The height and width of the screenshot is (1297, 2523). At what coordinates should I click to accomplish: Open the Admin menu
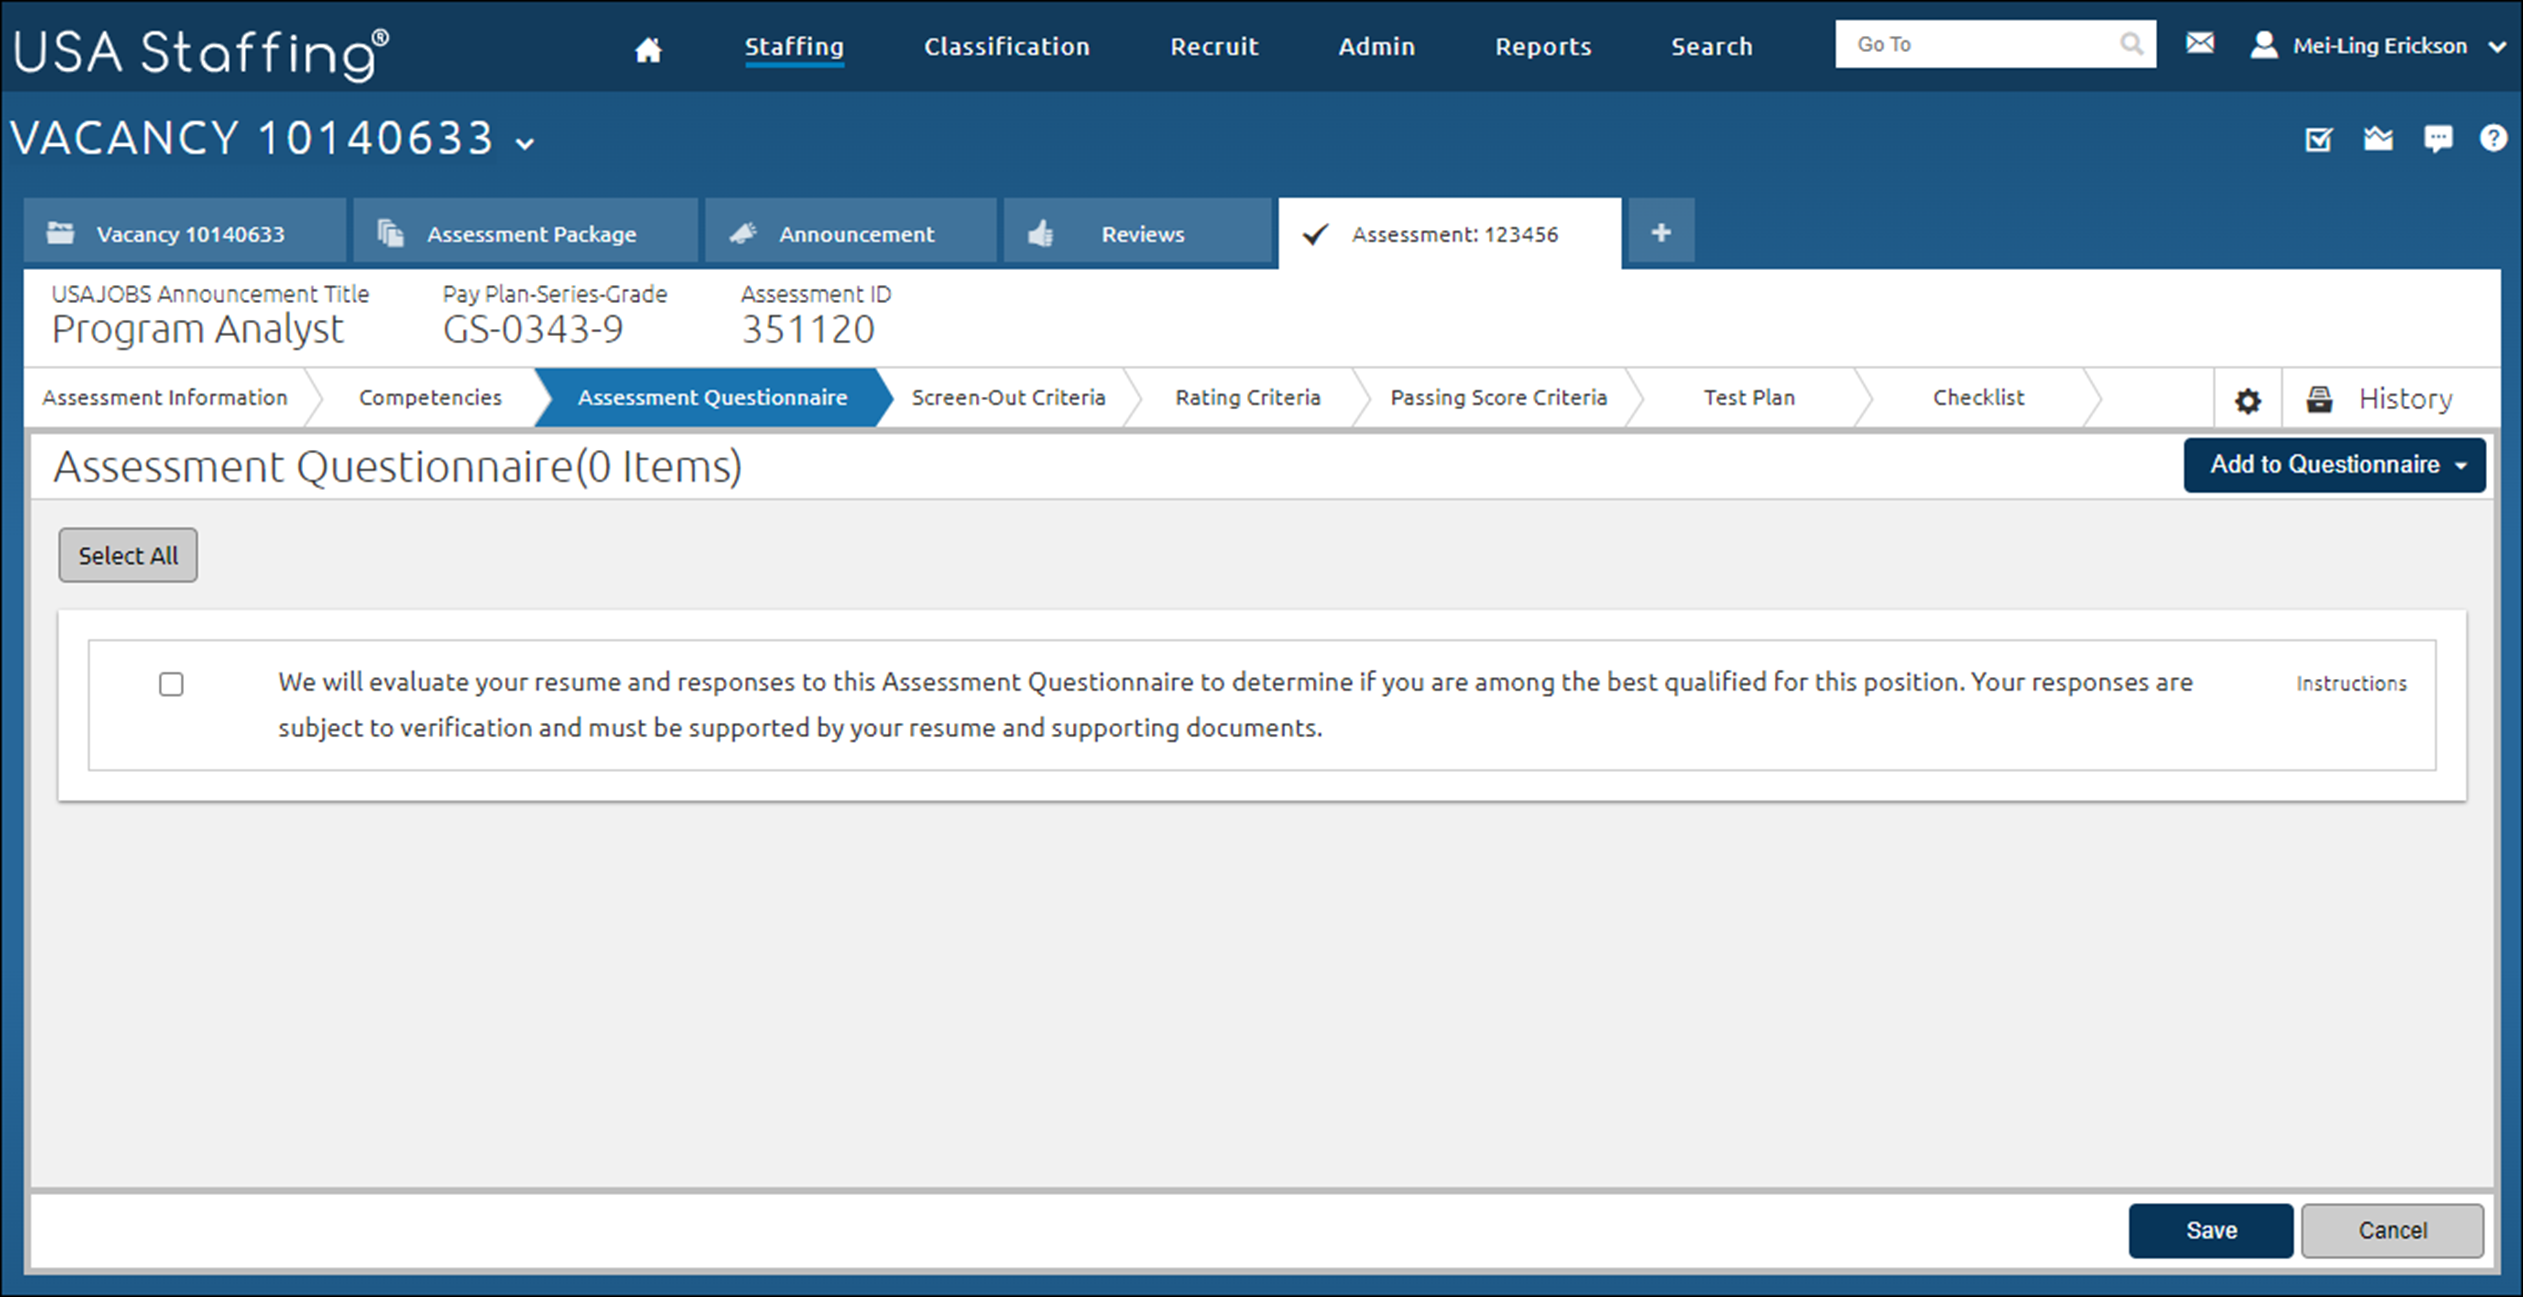coord(1376,46)
